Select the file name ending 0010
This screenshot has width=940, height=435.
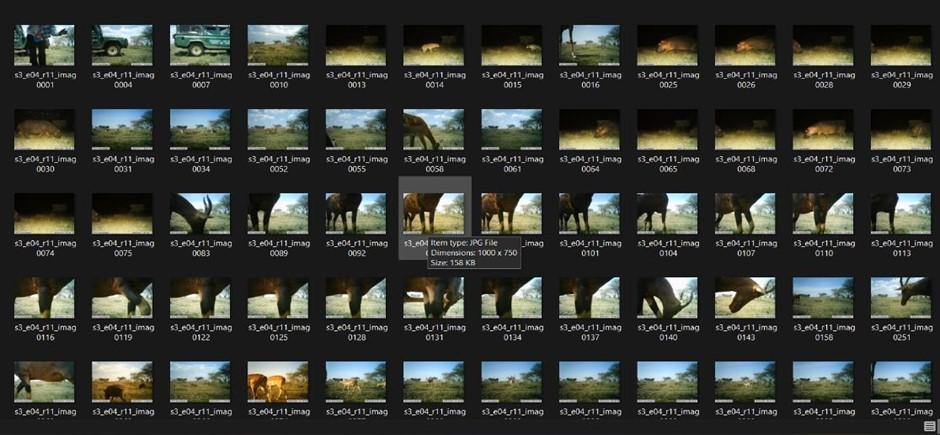pos(279,80)
